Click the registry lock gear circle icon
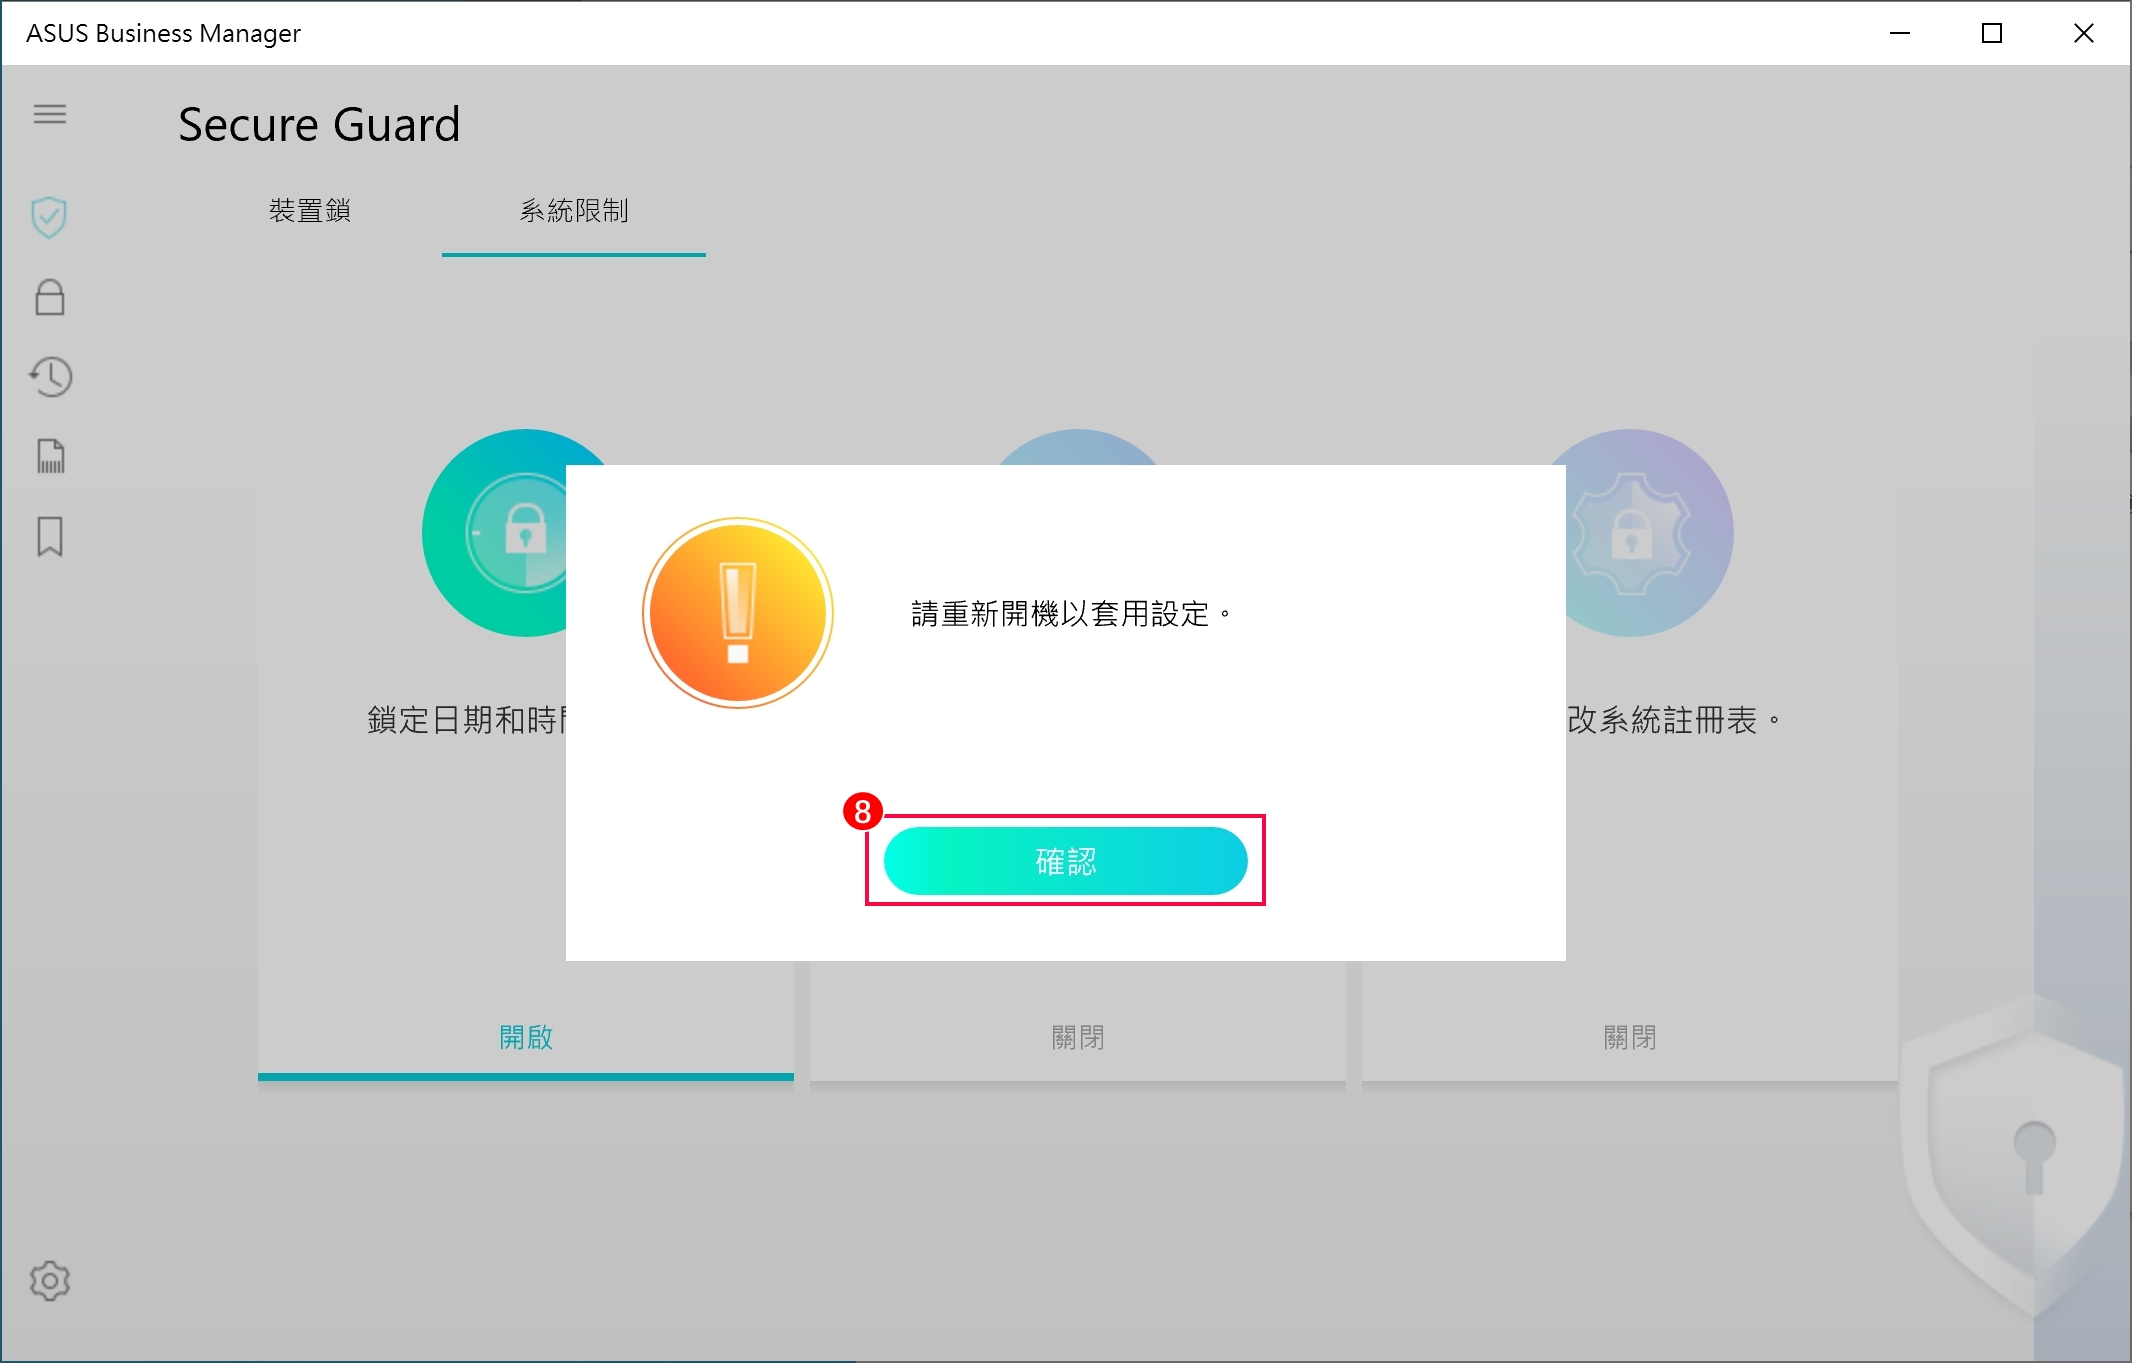 click(x=1650, y=533)
